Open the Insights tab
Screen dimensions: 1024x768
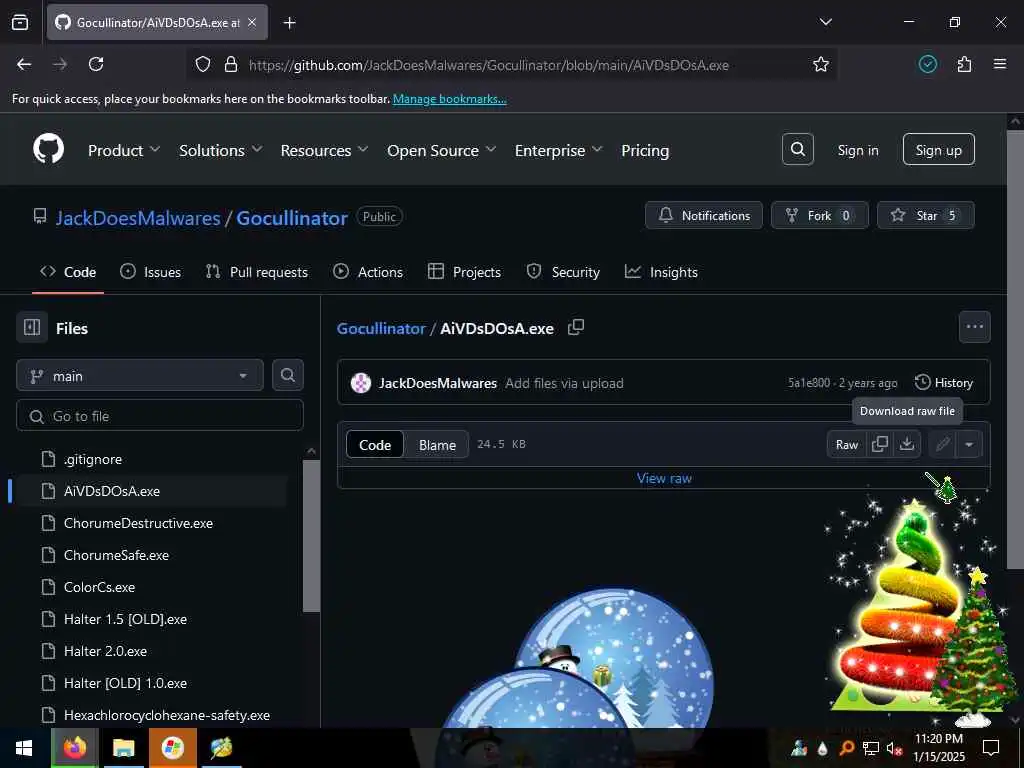coord(661,272)
